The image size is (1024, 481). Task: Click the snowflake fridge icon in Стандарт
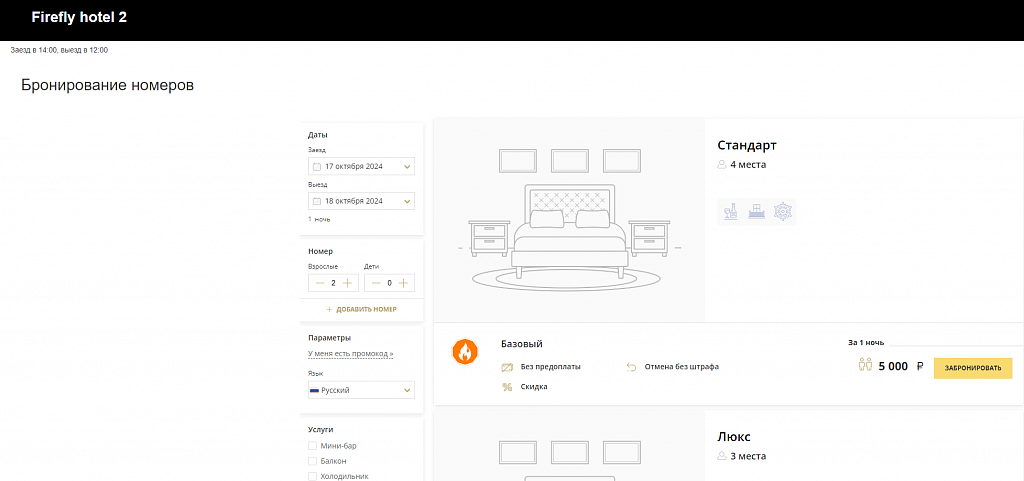pyautogui.click(x=782, y=211)
